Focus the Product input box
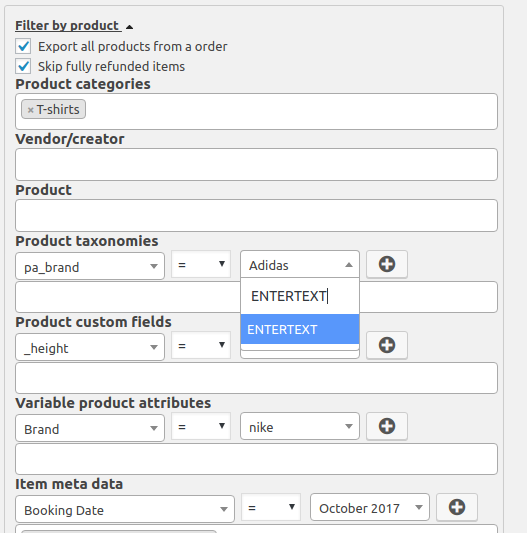The width and height of the screenshot is (527, 533). pos(256,216)
